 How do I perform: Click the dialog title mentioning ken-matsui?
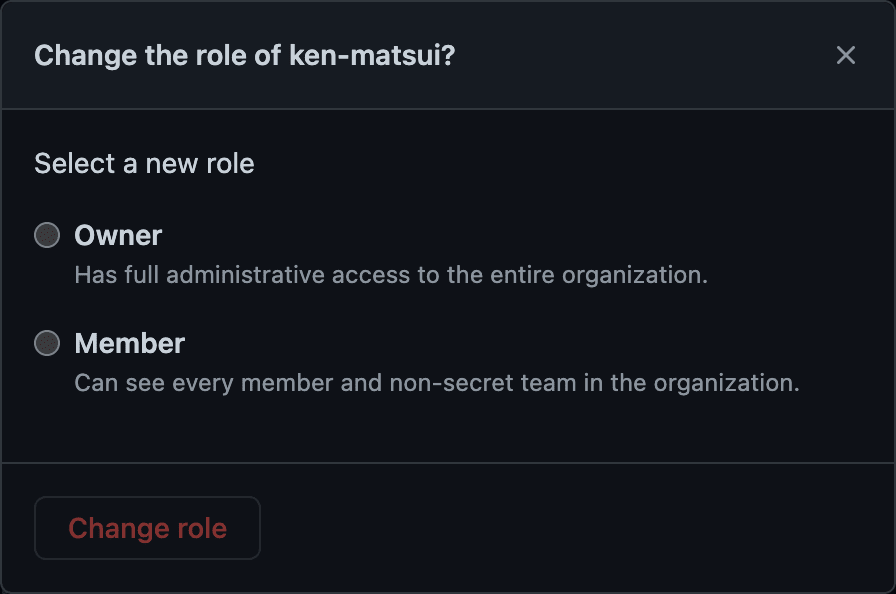pos(244,56)
